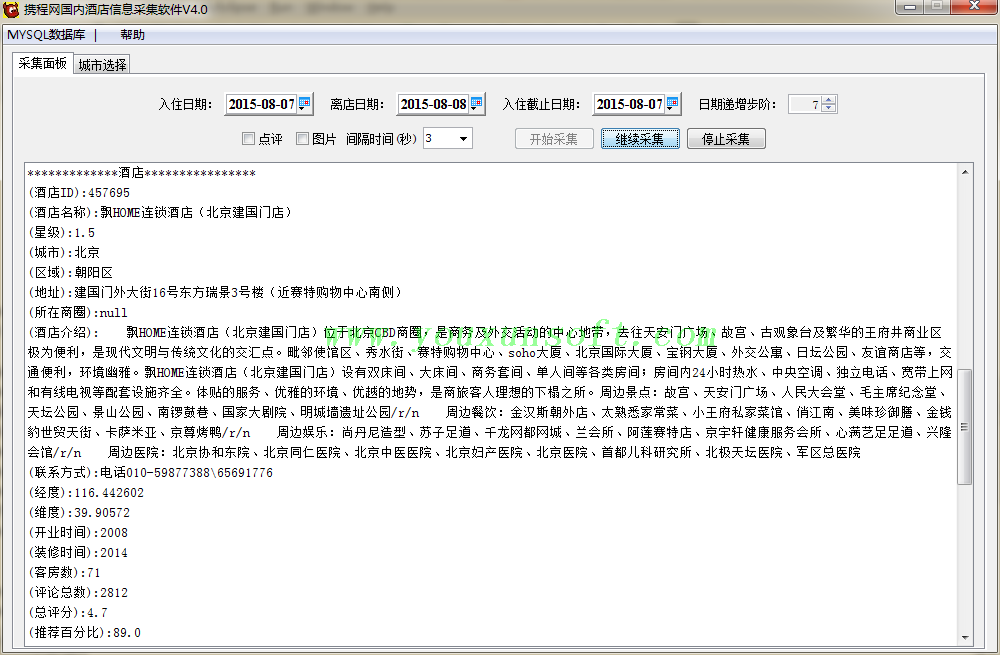1000x655 pixels.
Task: Click the 入住截止日期 date field
Action: pyautogui.click(x=629, y=104)
